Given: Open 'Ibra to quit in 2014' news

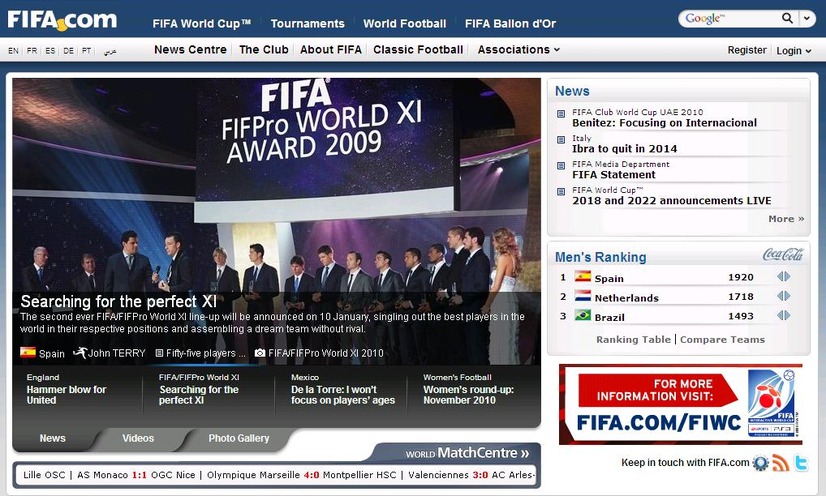Looking at the screenshot, I should (x=624, y=148).
